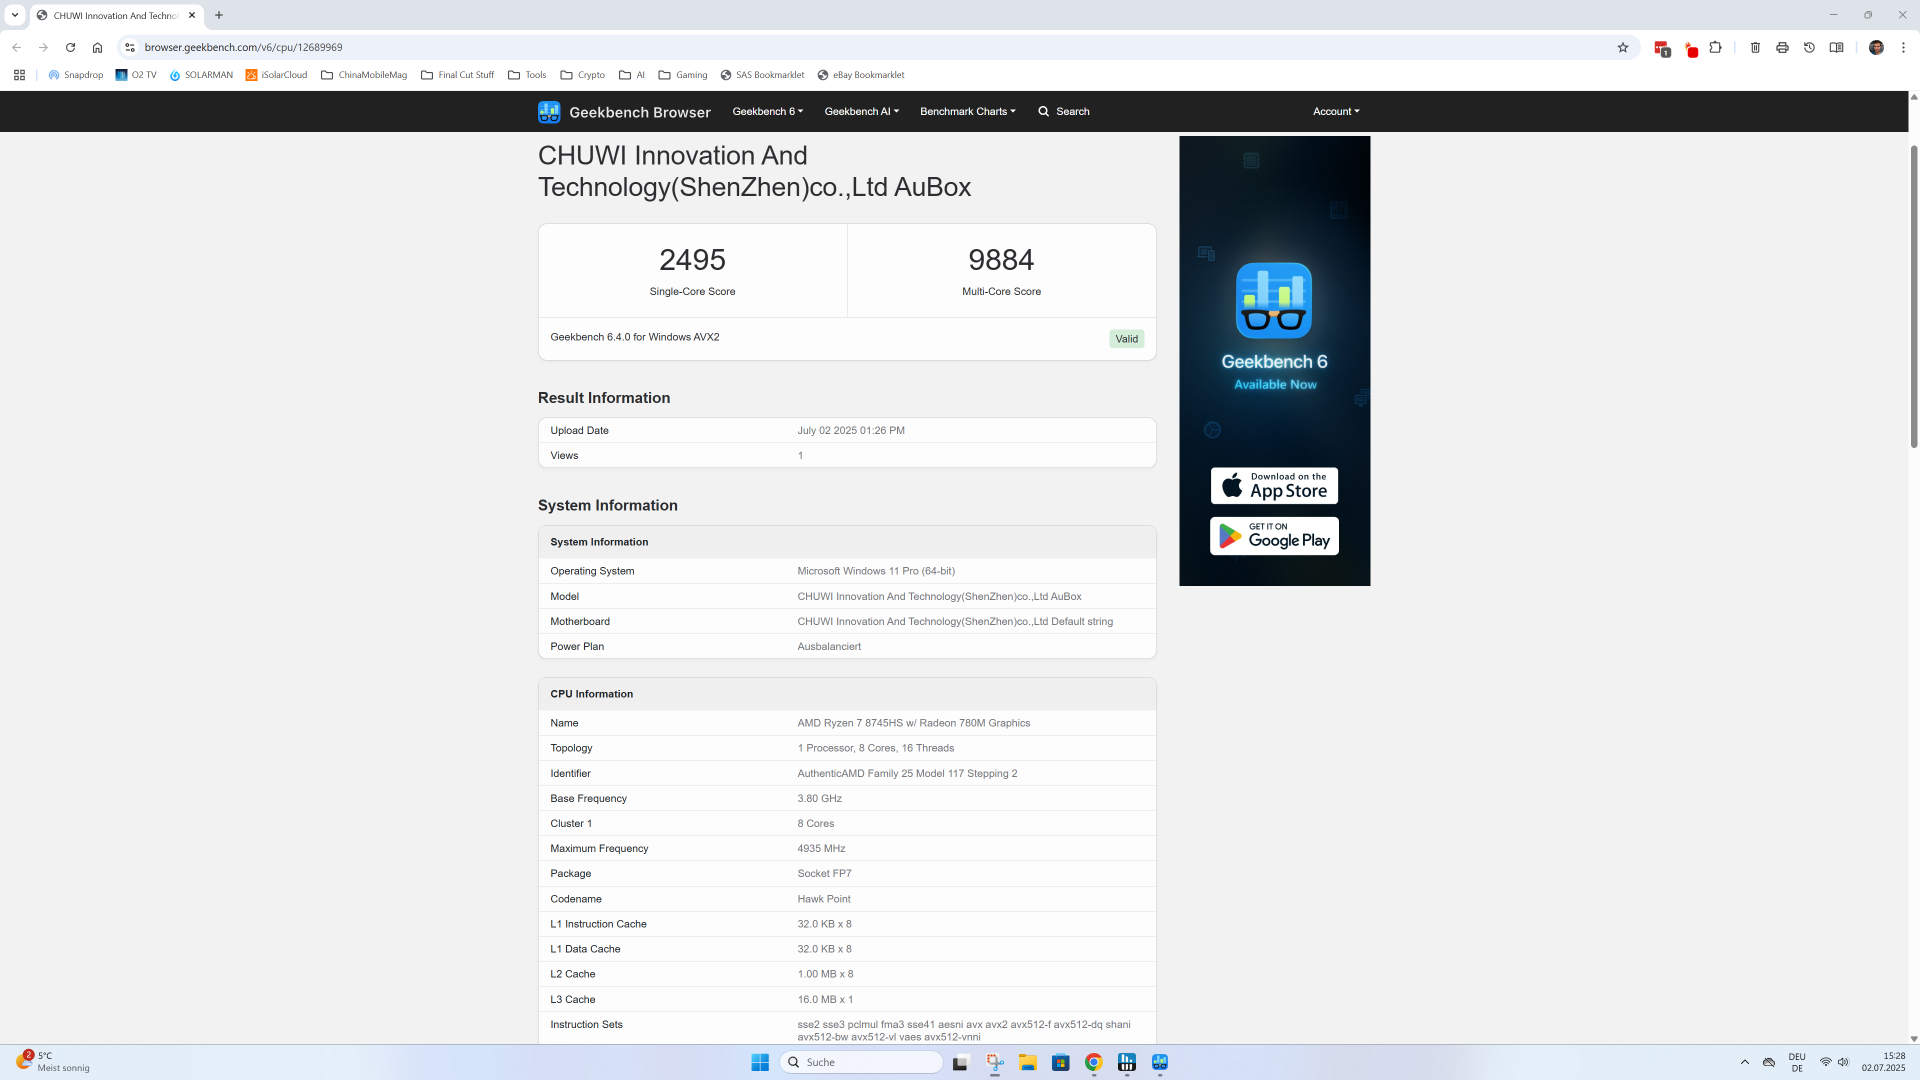The image size is (1920, 1080).
Task: Open the iSolarCloud bookmark
Action: coord(277,75)
